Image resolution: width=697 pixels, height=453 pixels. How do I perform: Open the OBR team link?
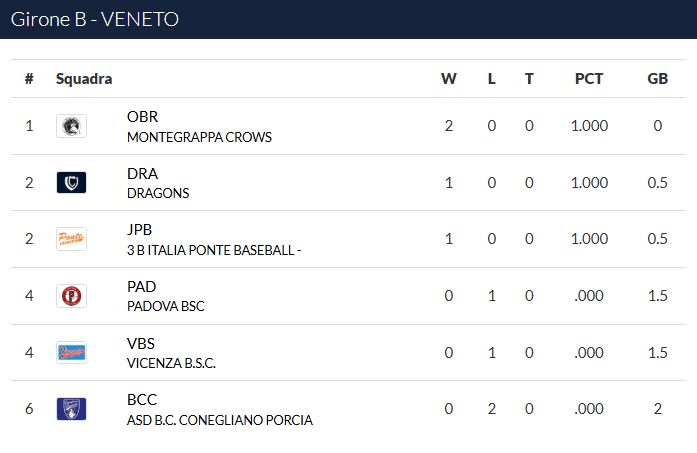coord(142,116)
